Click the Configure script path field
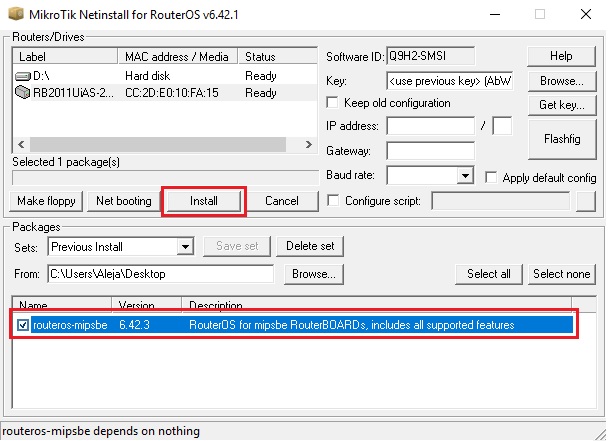The width and height of the screenshot is (608, 441). click(x=501, y=201)
